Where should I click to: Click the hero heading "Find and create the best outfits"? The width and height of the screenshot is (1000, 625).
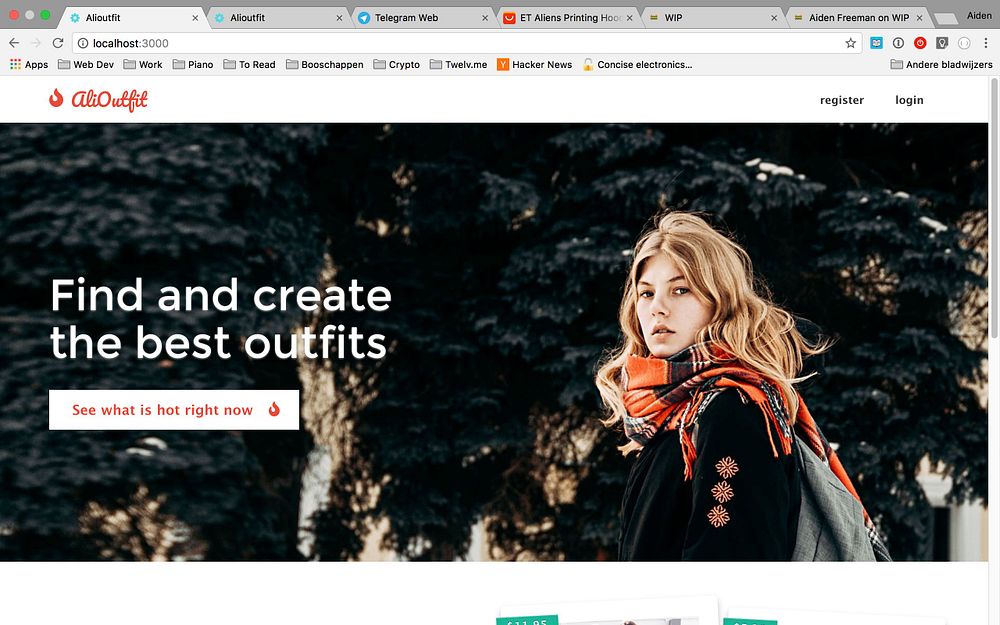[x=221, y=319]
